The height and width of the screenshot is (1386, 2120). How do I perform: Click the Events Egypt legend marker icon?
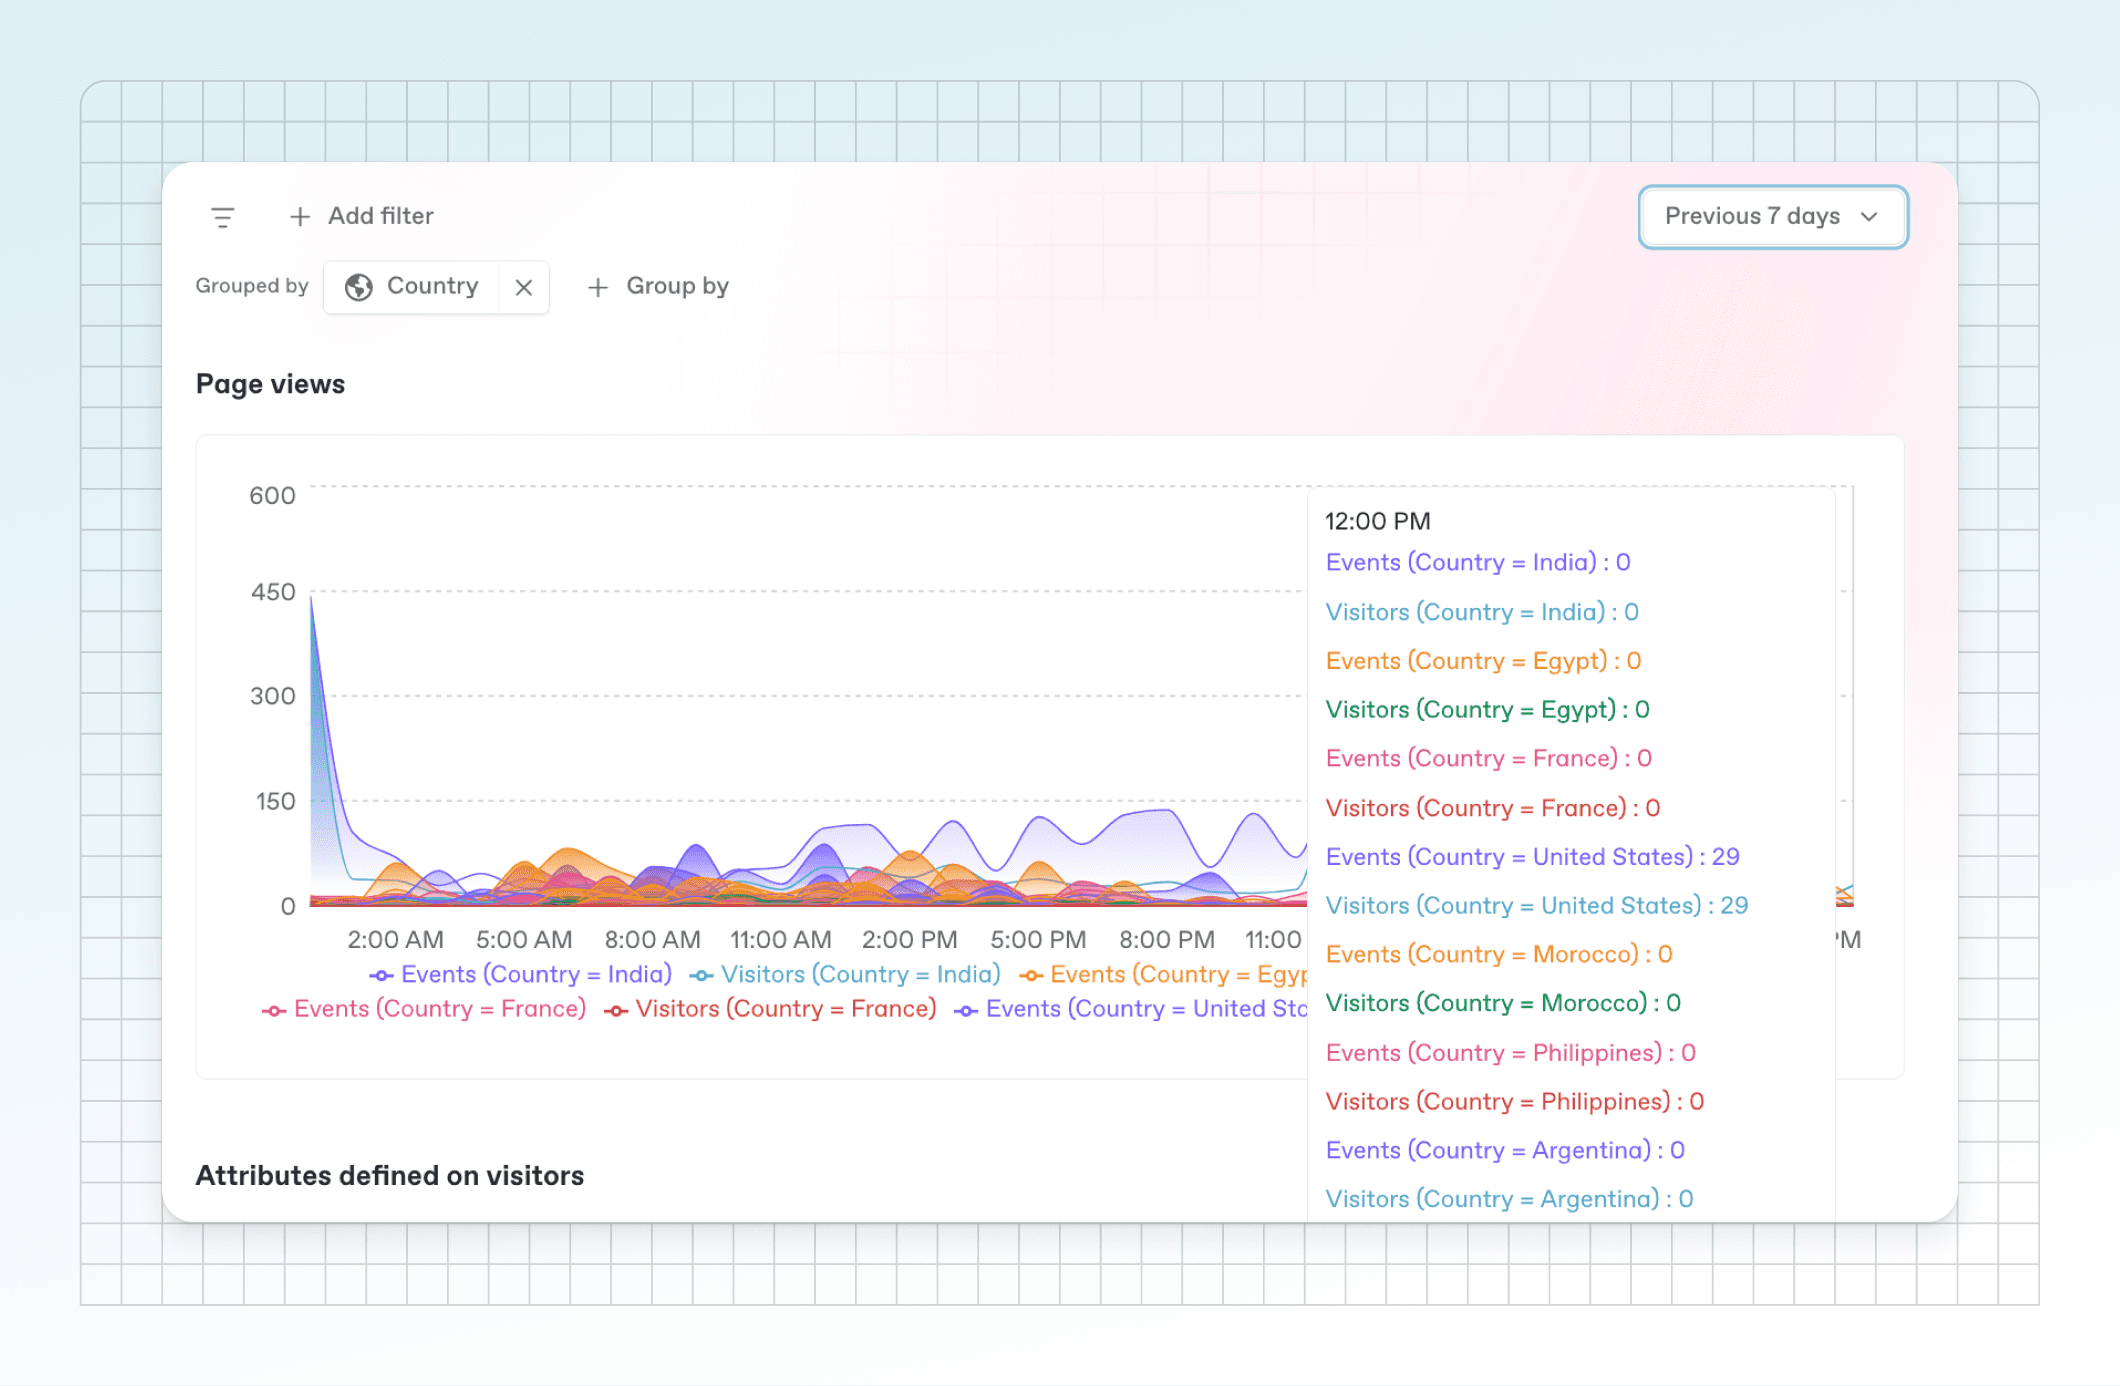pyautogui.click(x=1031, y=975)
